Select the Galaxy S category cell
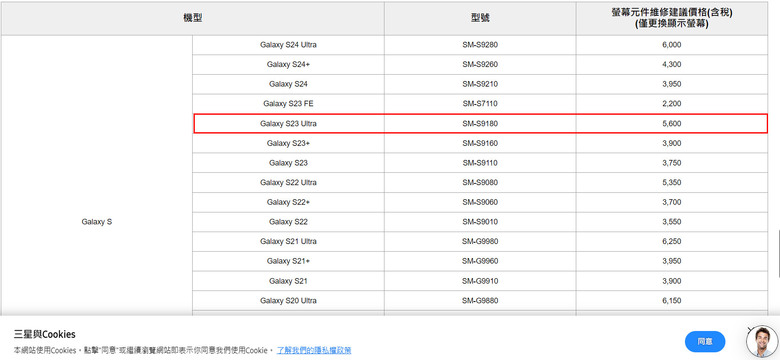Screen dimensions: 780x360 pos(97,222)
